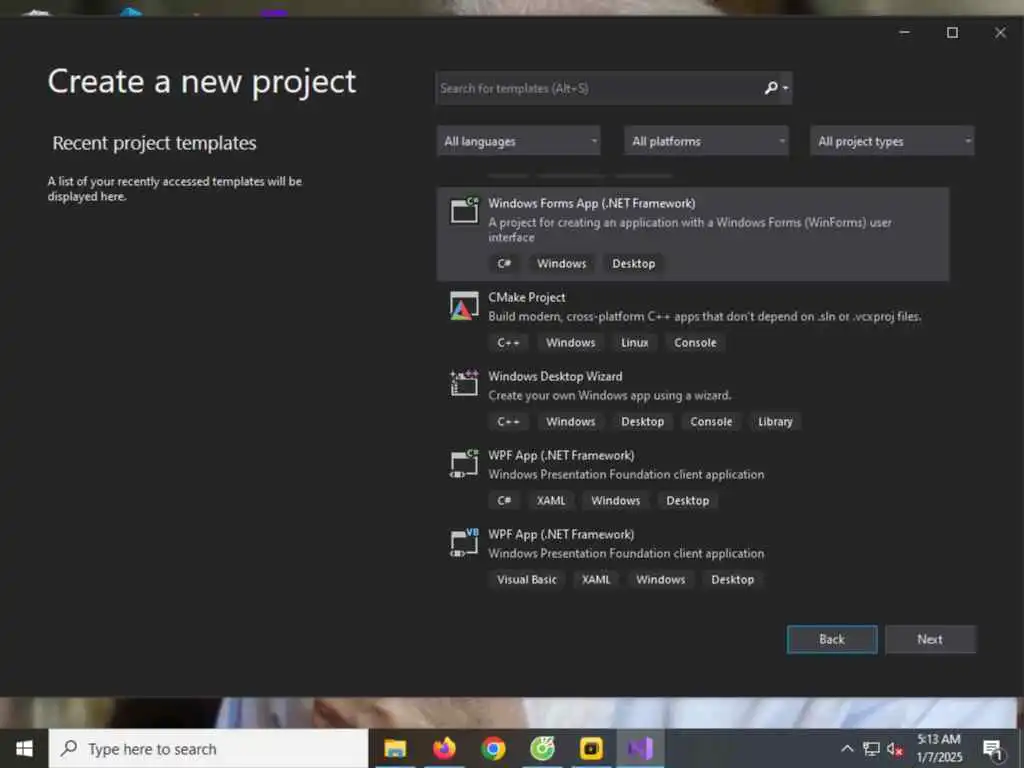This screenshot has height=768, width=1024.
Task: Click the Visual Basic tag
Action: 526,579
